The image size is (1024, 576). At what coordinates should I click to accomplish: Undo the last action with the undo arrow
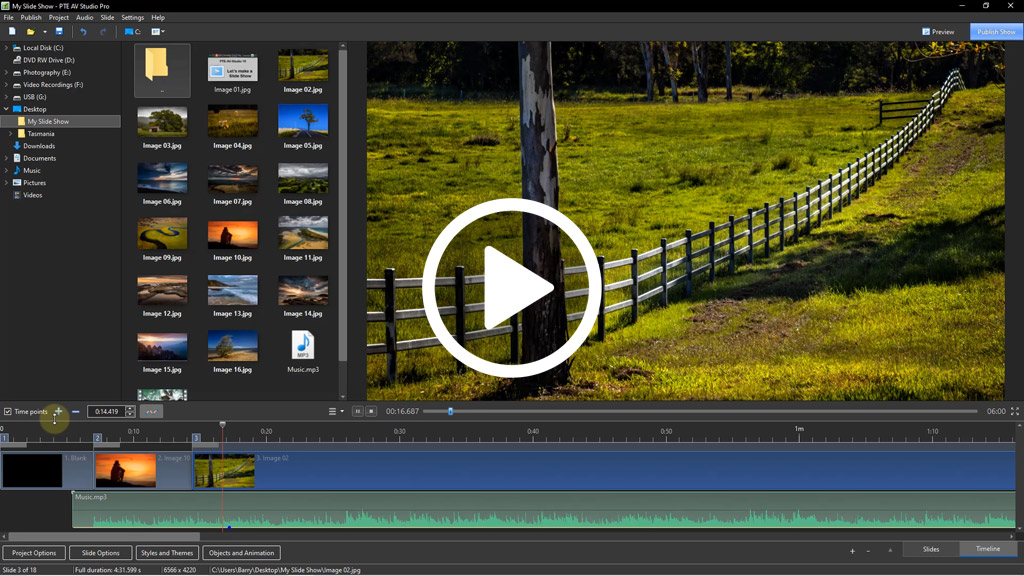pos(83,31)
